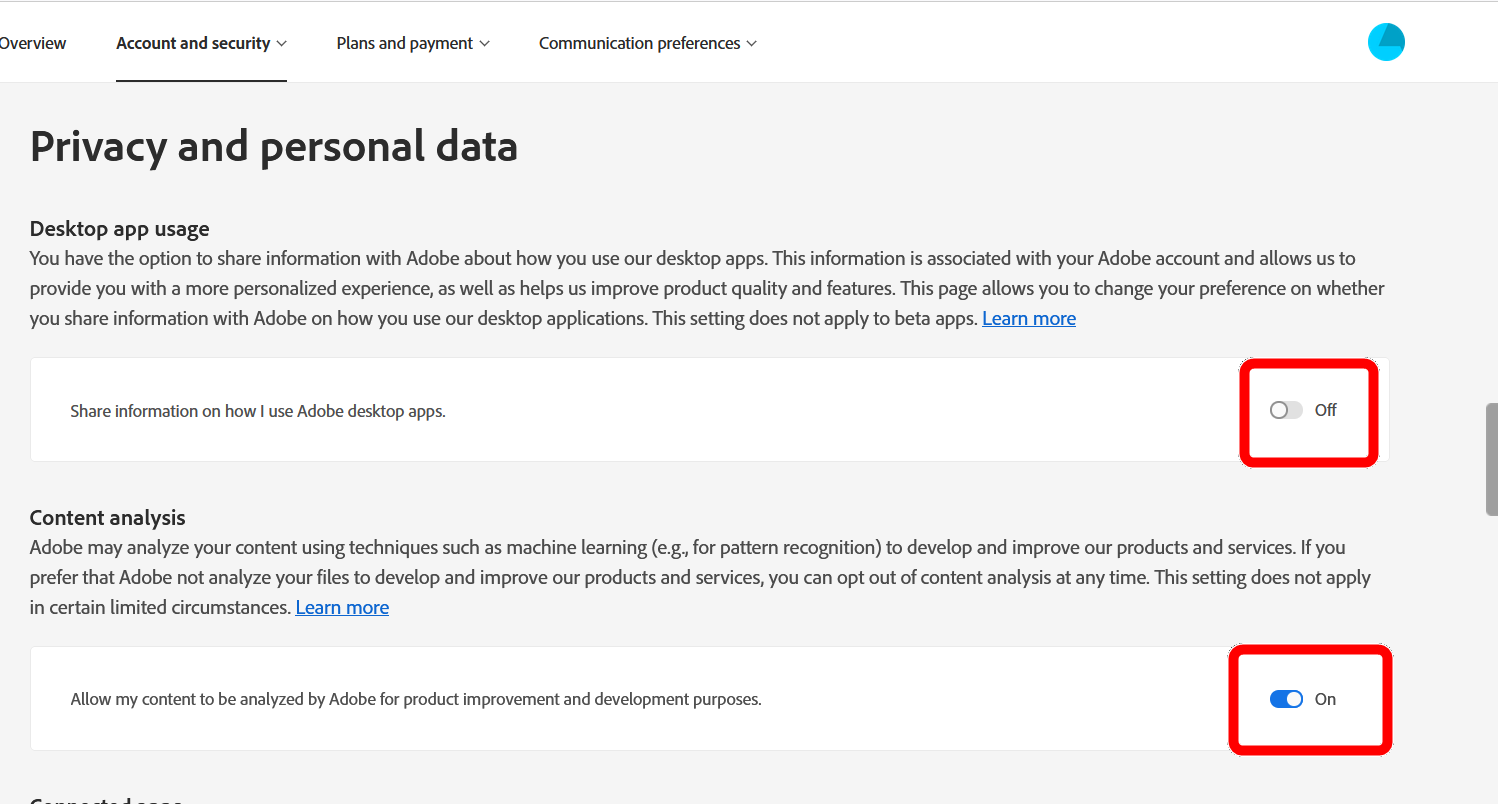Click the Content analysis section heading
The height and width of the screenshot is (804, 1498).
[x=107, y=517]
